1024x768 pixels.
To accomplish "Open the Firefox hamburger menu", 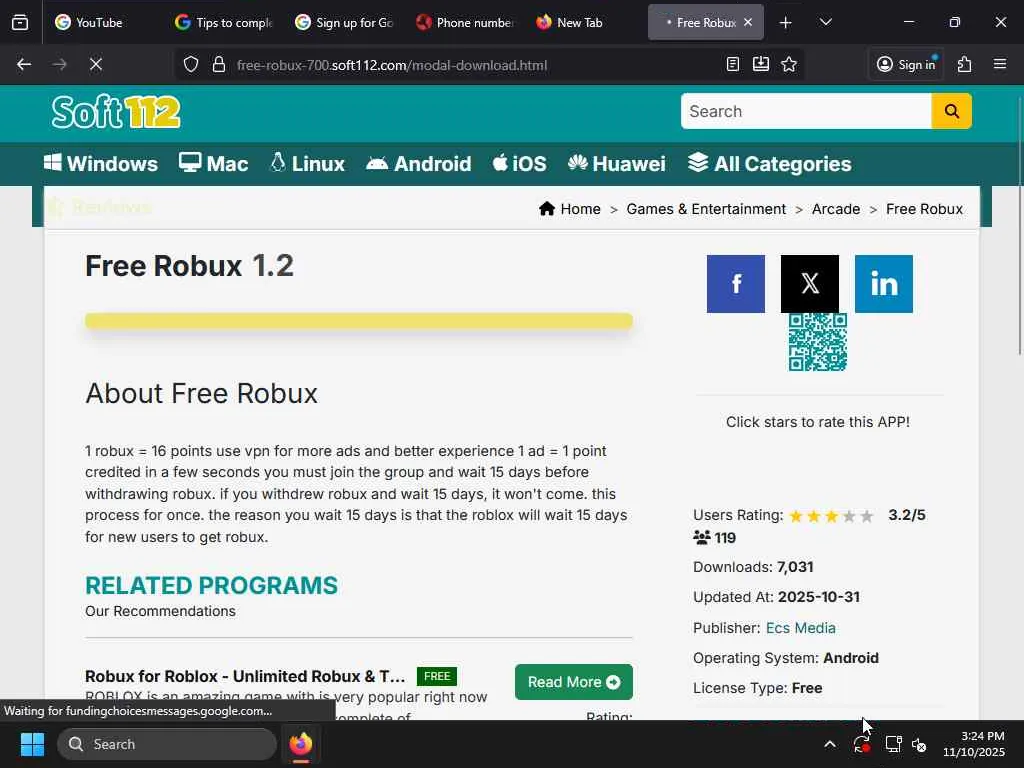I will [x=1000, y=64].
